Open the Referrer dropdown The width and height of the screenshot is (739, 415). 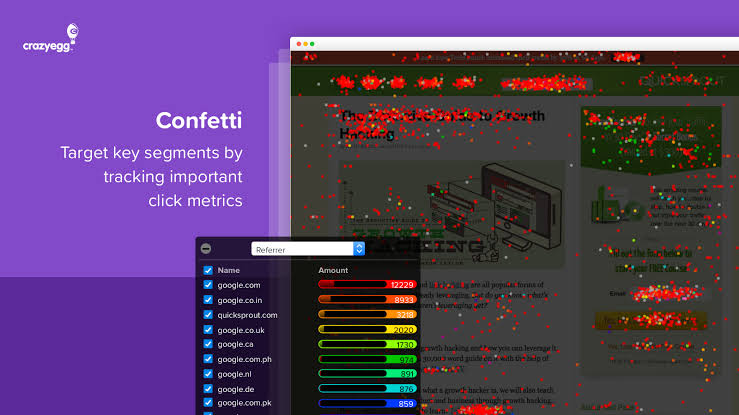click(308, 249)
